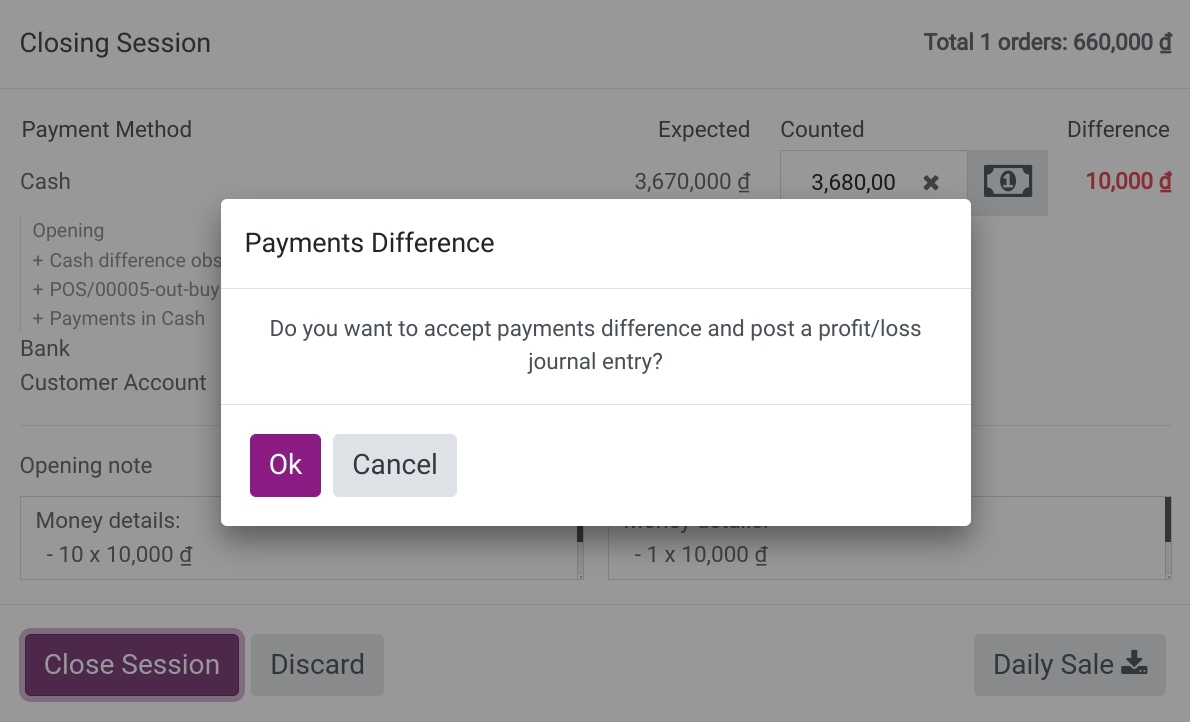Image resolution: width=1190 pixels, height=722 pixels.
Task: Click the Close Session button
Action: [x=131, y=664]
